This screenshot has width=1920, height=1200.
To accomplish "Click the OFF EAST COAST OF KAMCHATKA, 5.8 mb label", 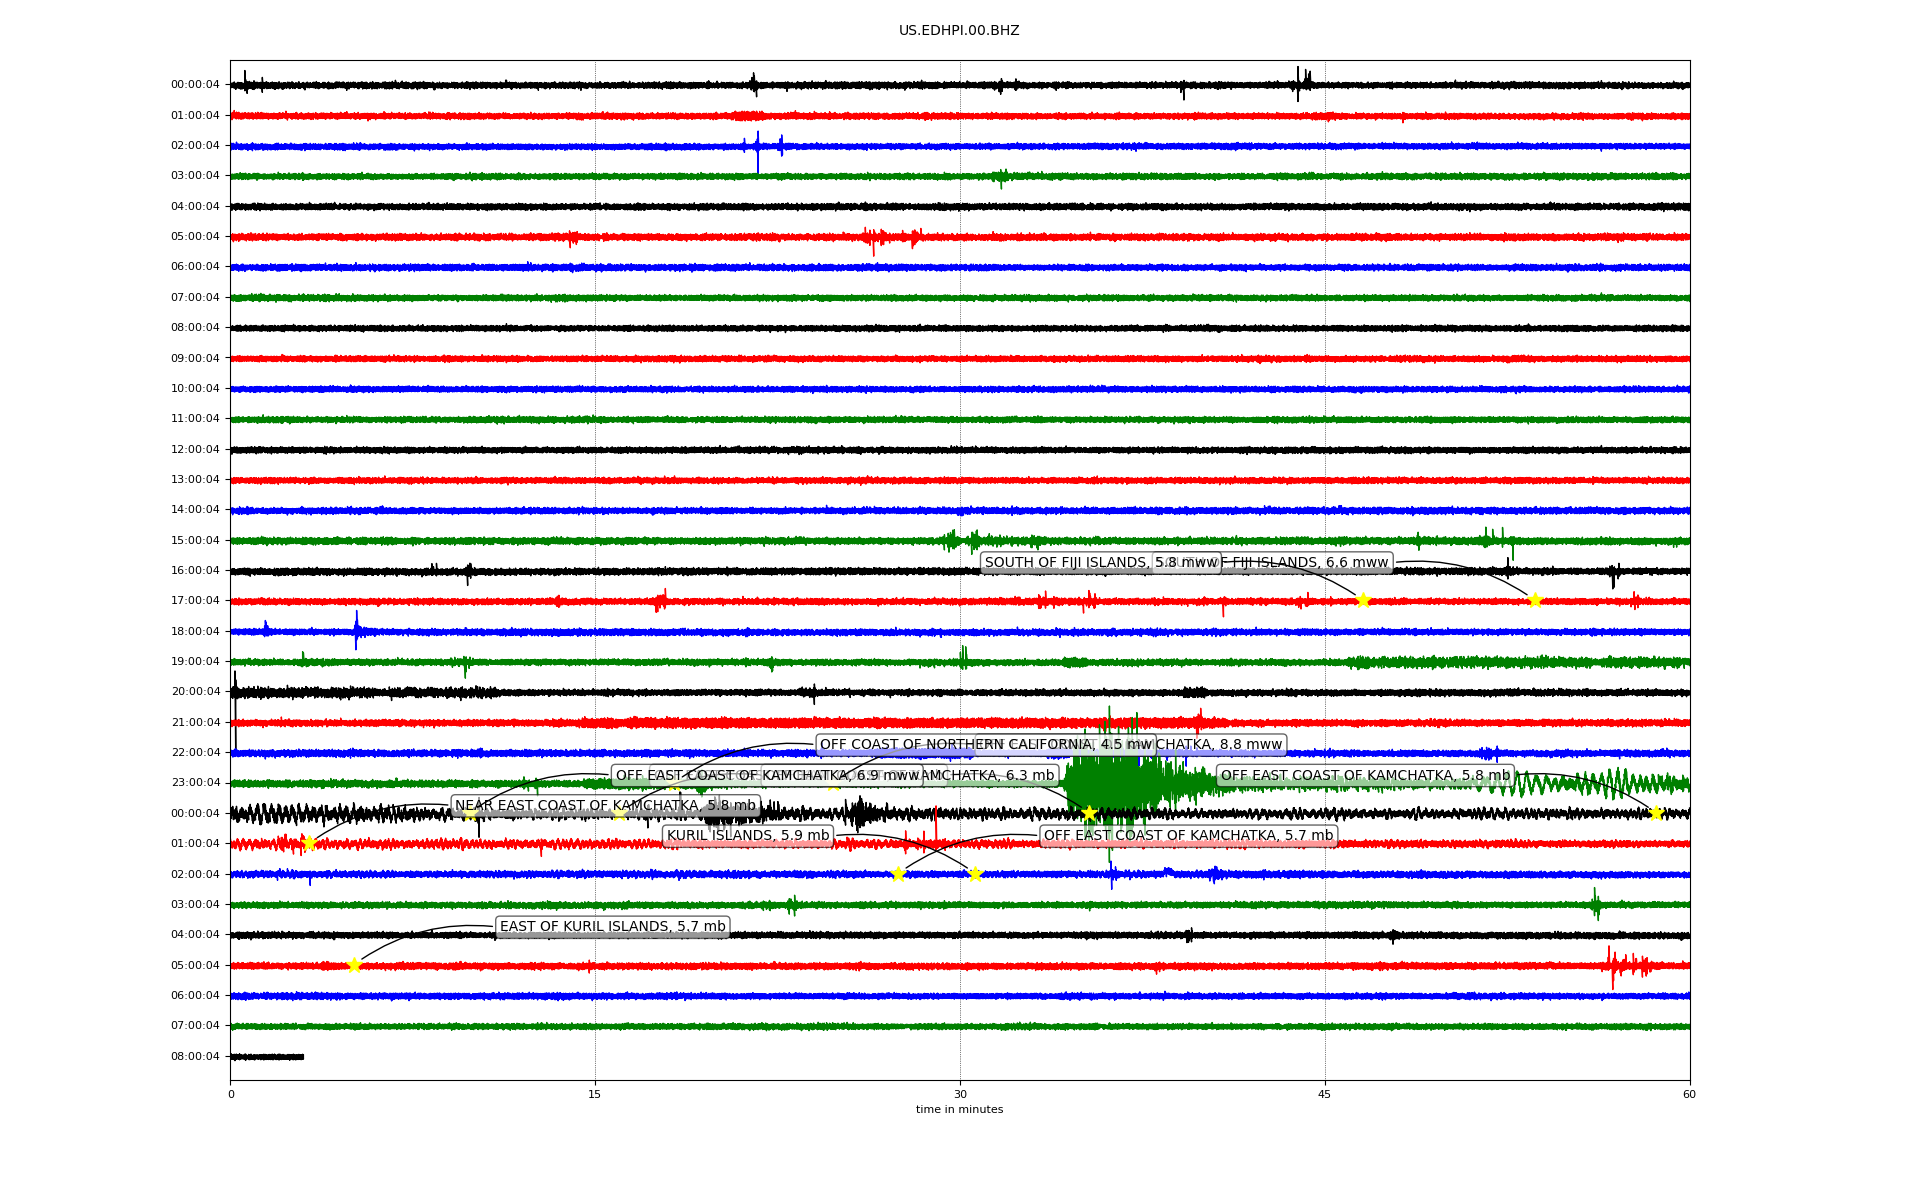I will [1365, 775].
